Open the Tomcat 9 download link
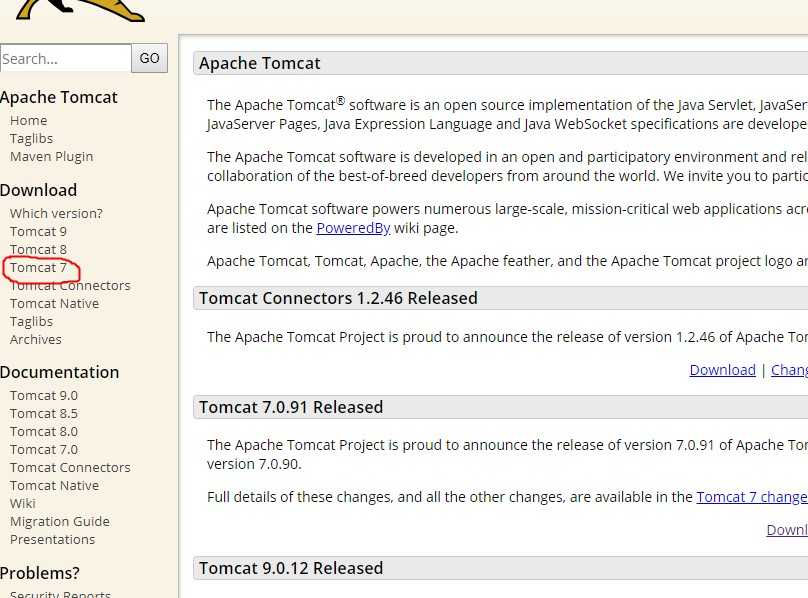Image resolution: width=808 pixels, height=598 pixels. tap(38, 231)
